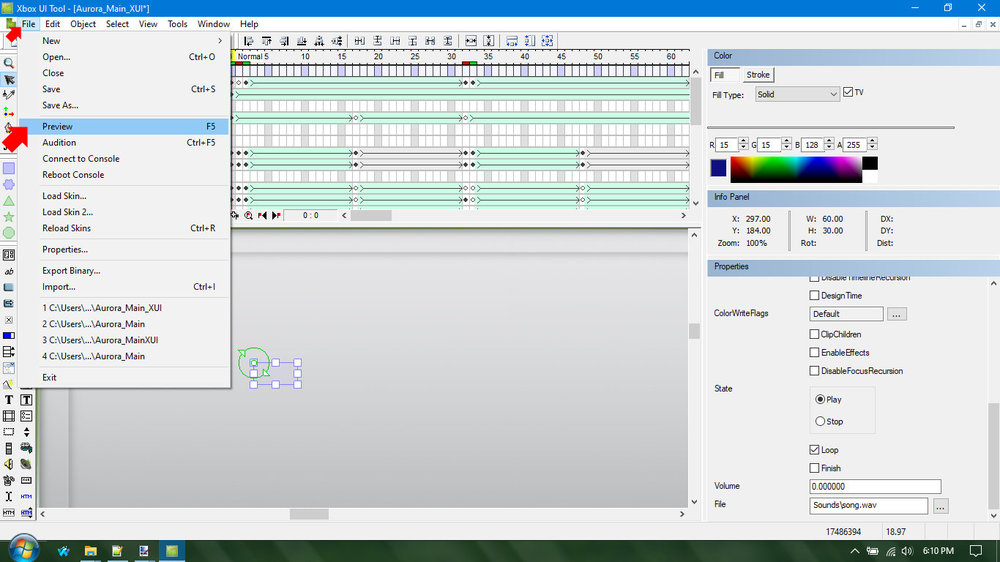The width and height of the screenshot is (1000, 562).
Task: Click the timeline zoom magnifier icon
Action: click(248, 216)
